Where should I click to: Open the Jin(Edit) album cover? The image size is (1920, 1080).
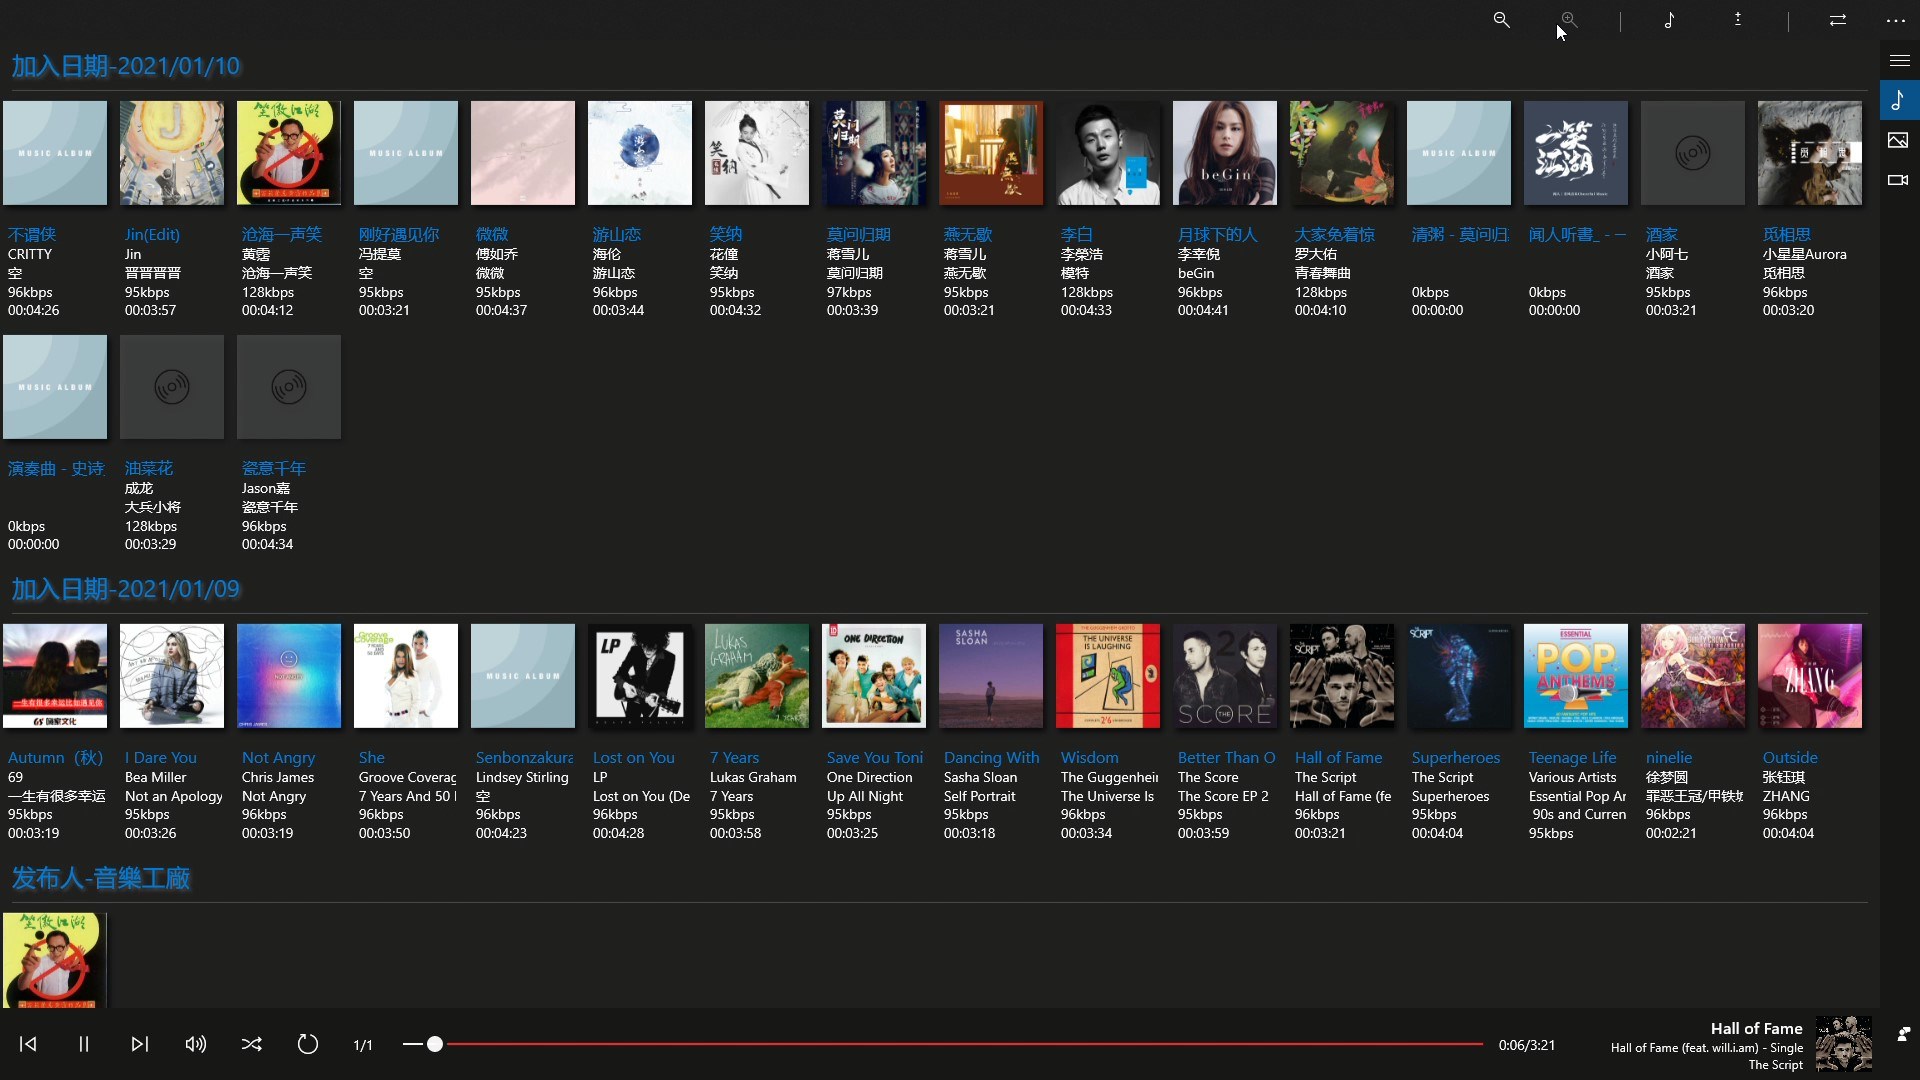coord(172,153)
